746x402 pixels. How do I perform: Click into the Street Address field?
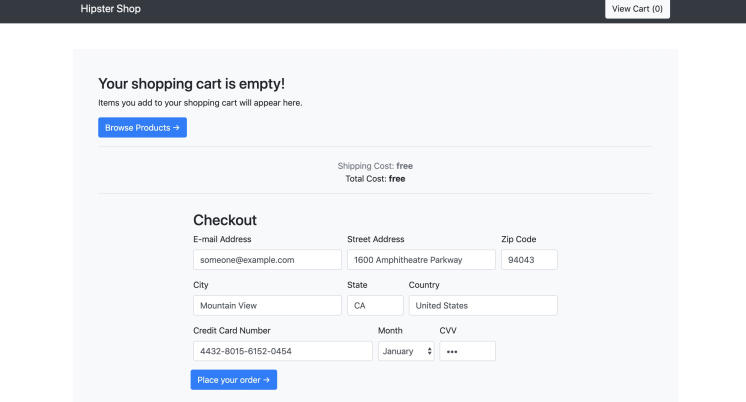pyautogui.click(x=421, y=260)
